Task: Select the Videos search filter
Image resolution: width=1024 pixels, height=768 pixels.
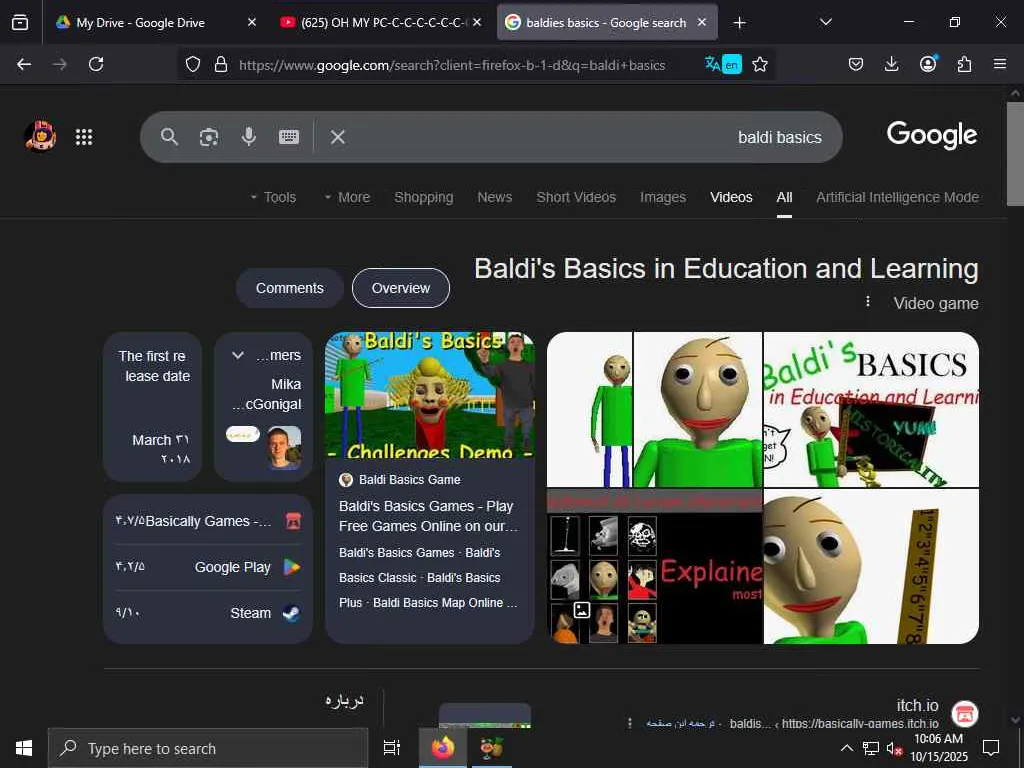Action: coord(731,197)
